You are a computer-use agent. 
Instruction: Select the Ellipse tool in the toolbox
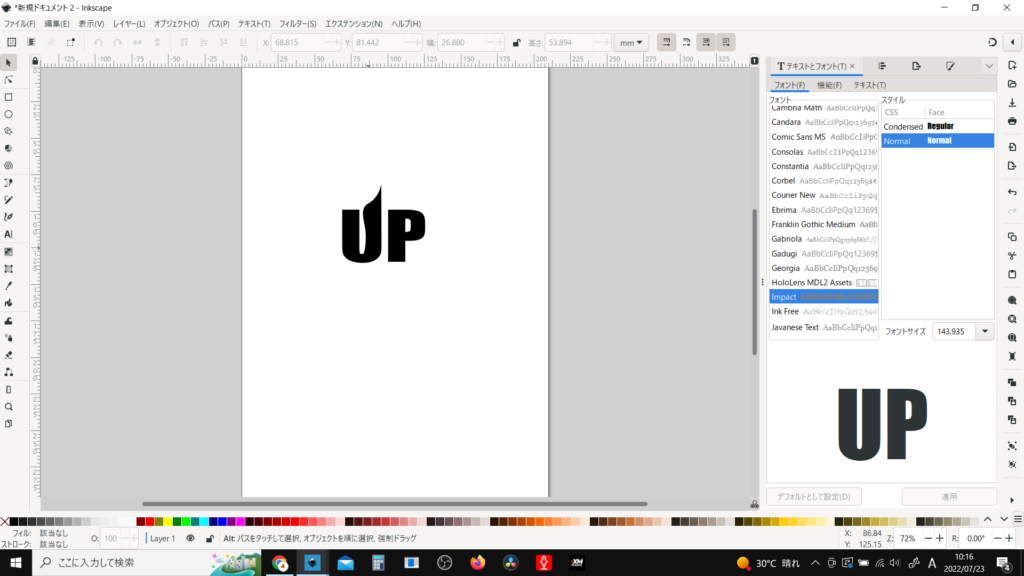[x=9, y=114]
